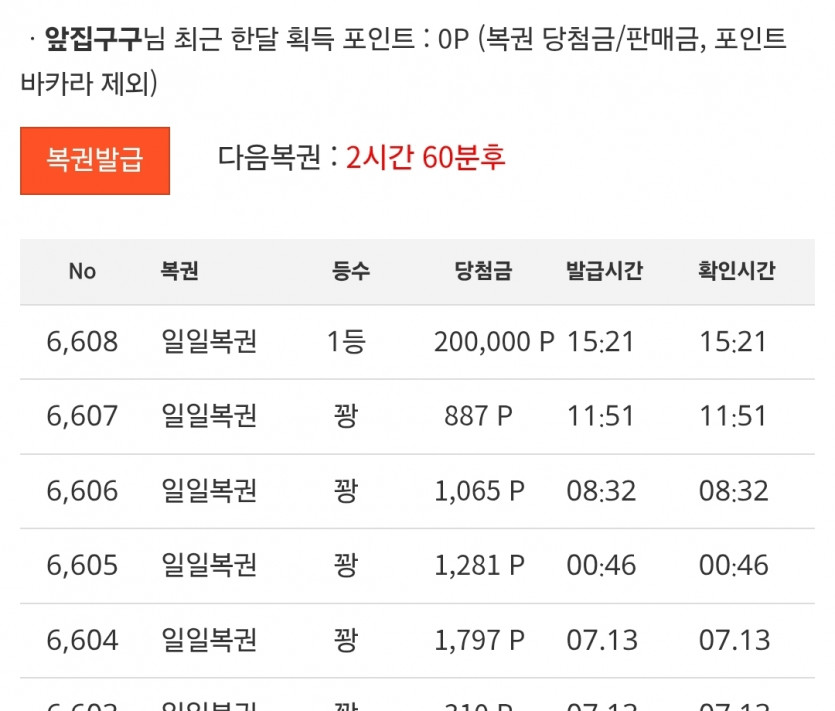Click the 확인시간 column header
This screenshot has height=711, width=835.
pyautogui.click(x=736, y=271)
